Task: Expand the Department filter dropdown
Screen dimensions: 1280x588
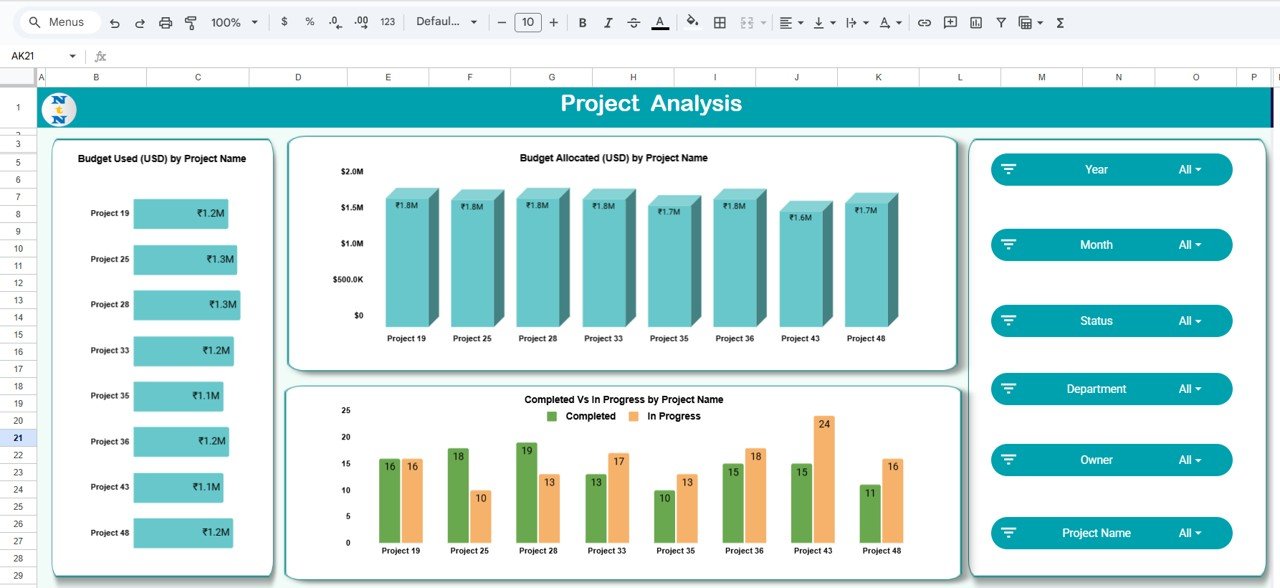Action: pos(1190,389)
